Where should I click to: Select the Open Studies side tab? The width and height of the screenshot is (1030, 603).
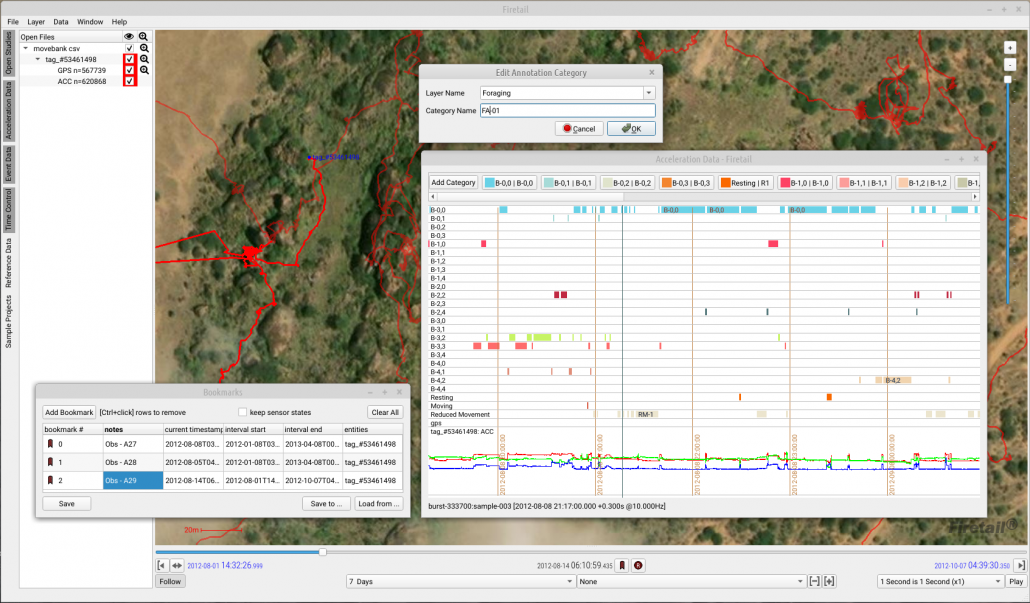point(9,53)
